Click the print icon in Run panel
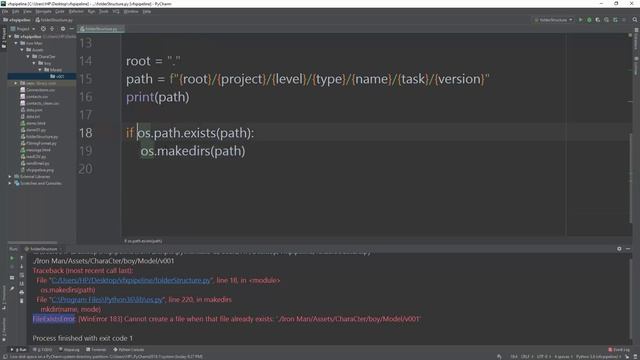Image resolution: width=640 pixels, height=360 pixels. 22,292
